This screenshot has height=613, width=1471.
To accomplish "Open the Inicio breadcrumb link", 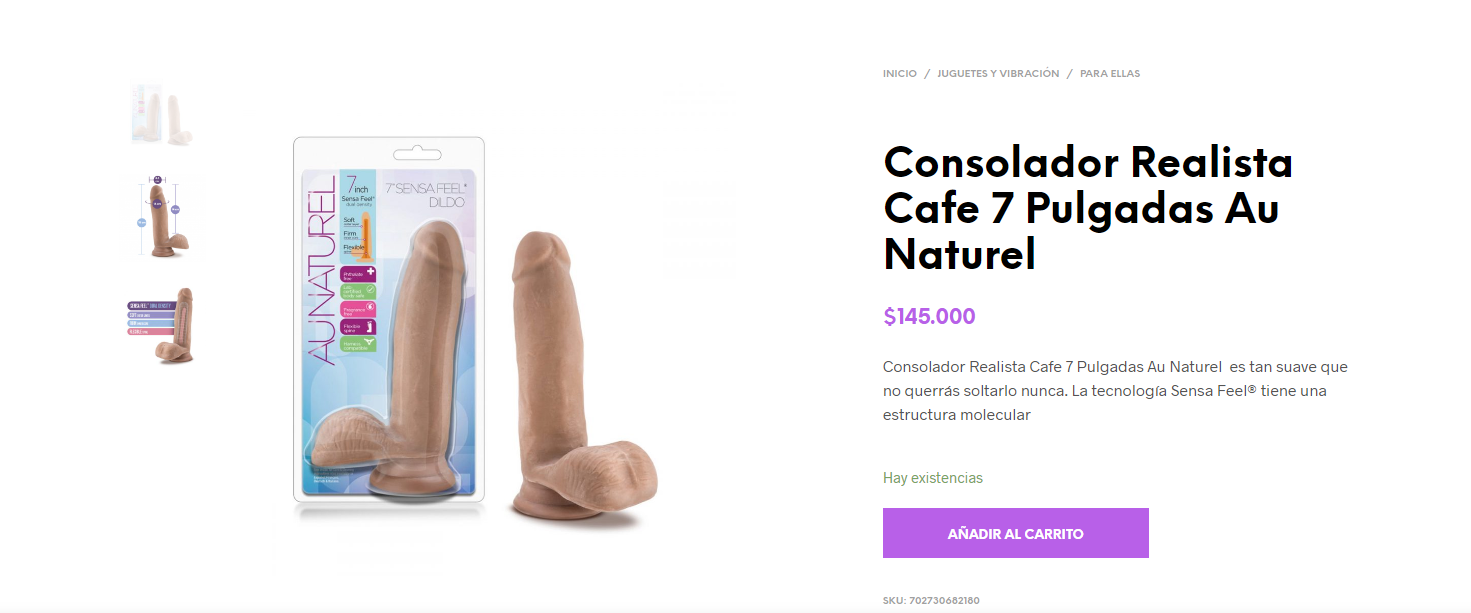I will click(x=900, y=74).
